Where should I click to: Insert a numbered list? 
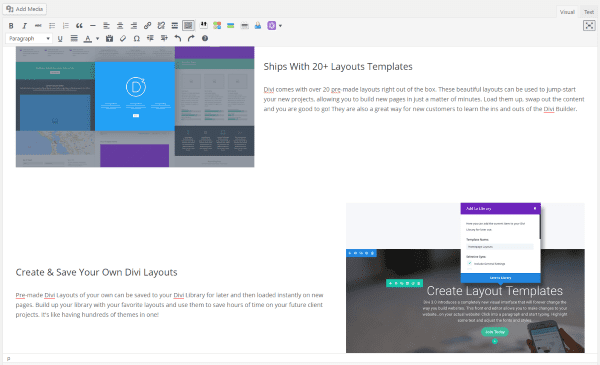[66, 26]
